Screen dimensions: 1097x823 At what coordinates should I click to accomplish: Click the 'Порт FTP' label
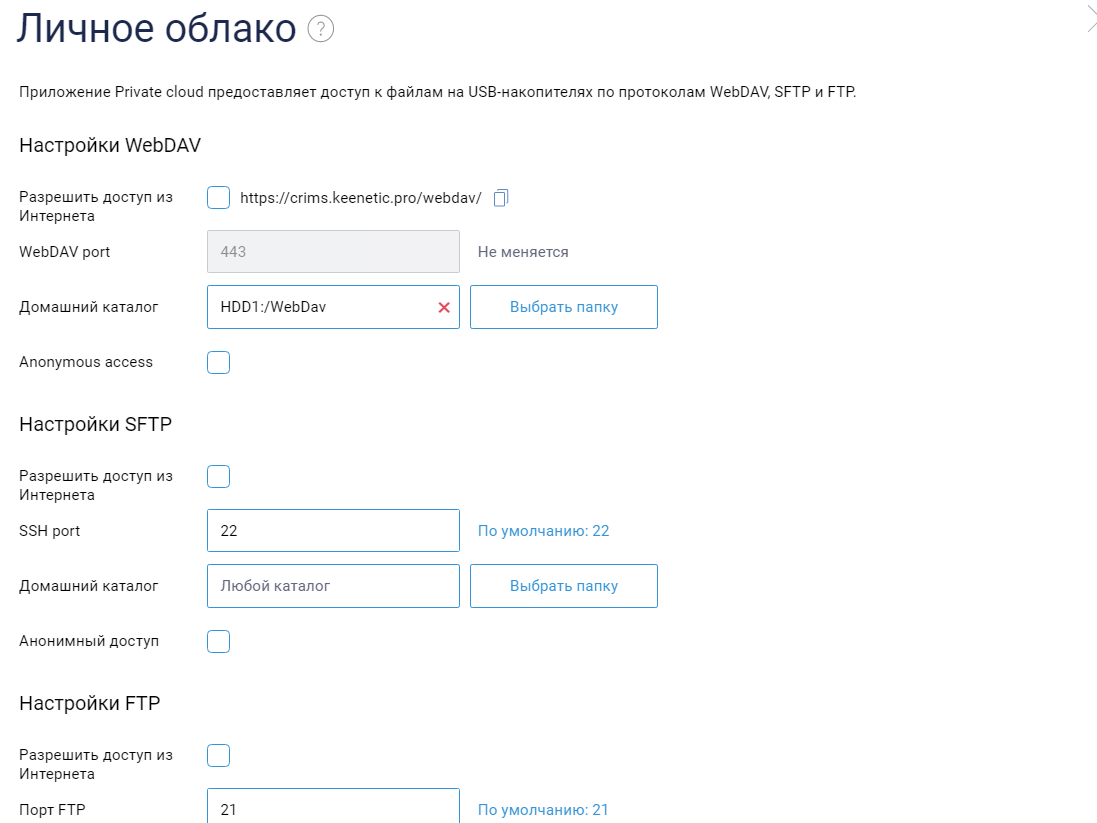52,810
